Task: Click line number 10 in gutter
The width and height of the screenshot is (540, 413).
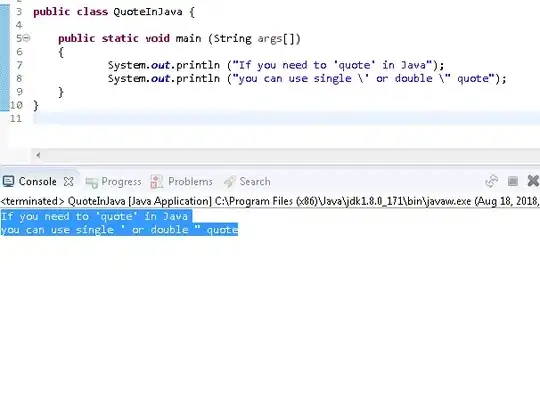Action: (x=16, y=105)
